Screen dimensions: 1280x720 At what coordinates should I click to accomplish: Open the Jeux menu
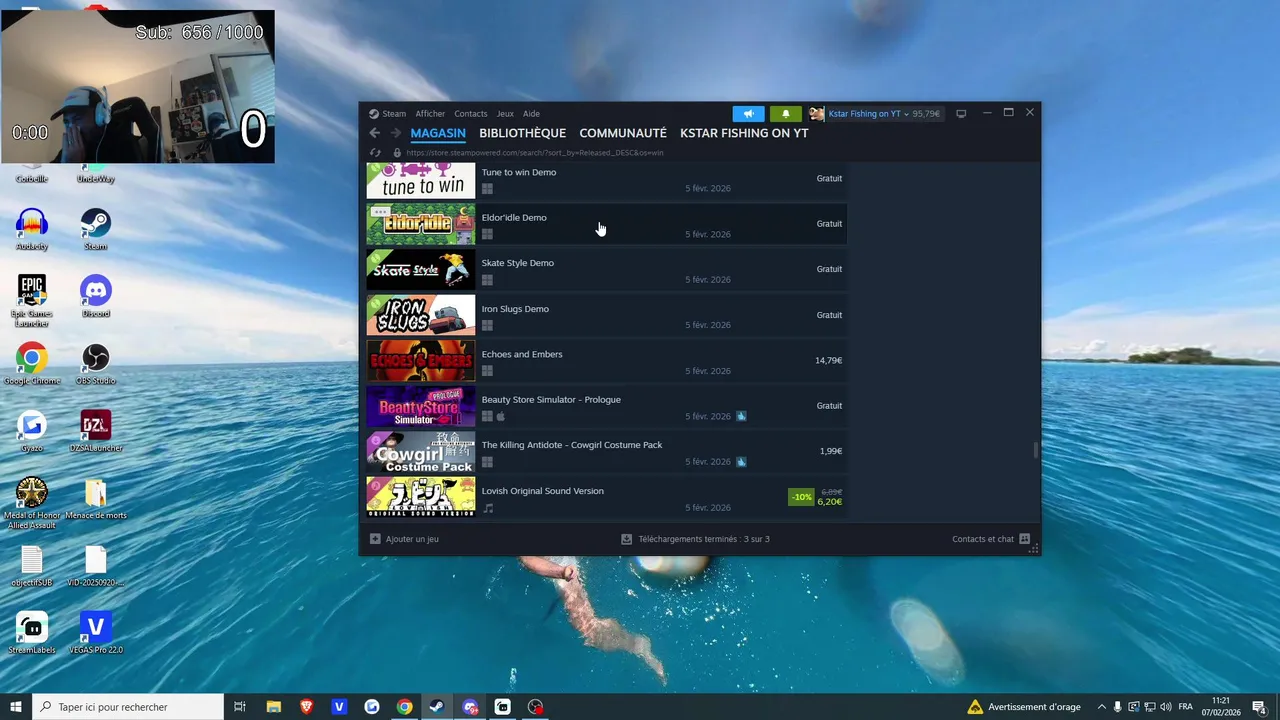coord(505,114)
